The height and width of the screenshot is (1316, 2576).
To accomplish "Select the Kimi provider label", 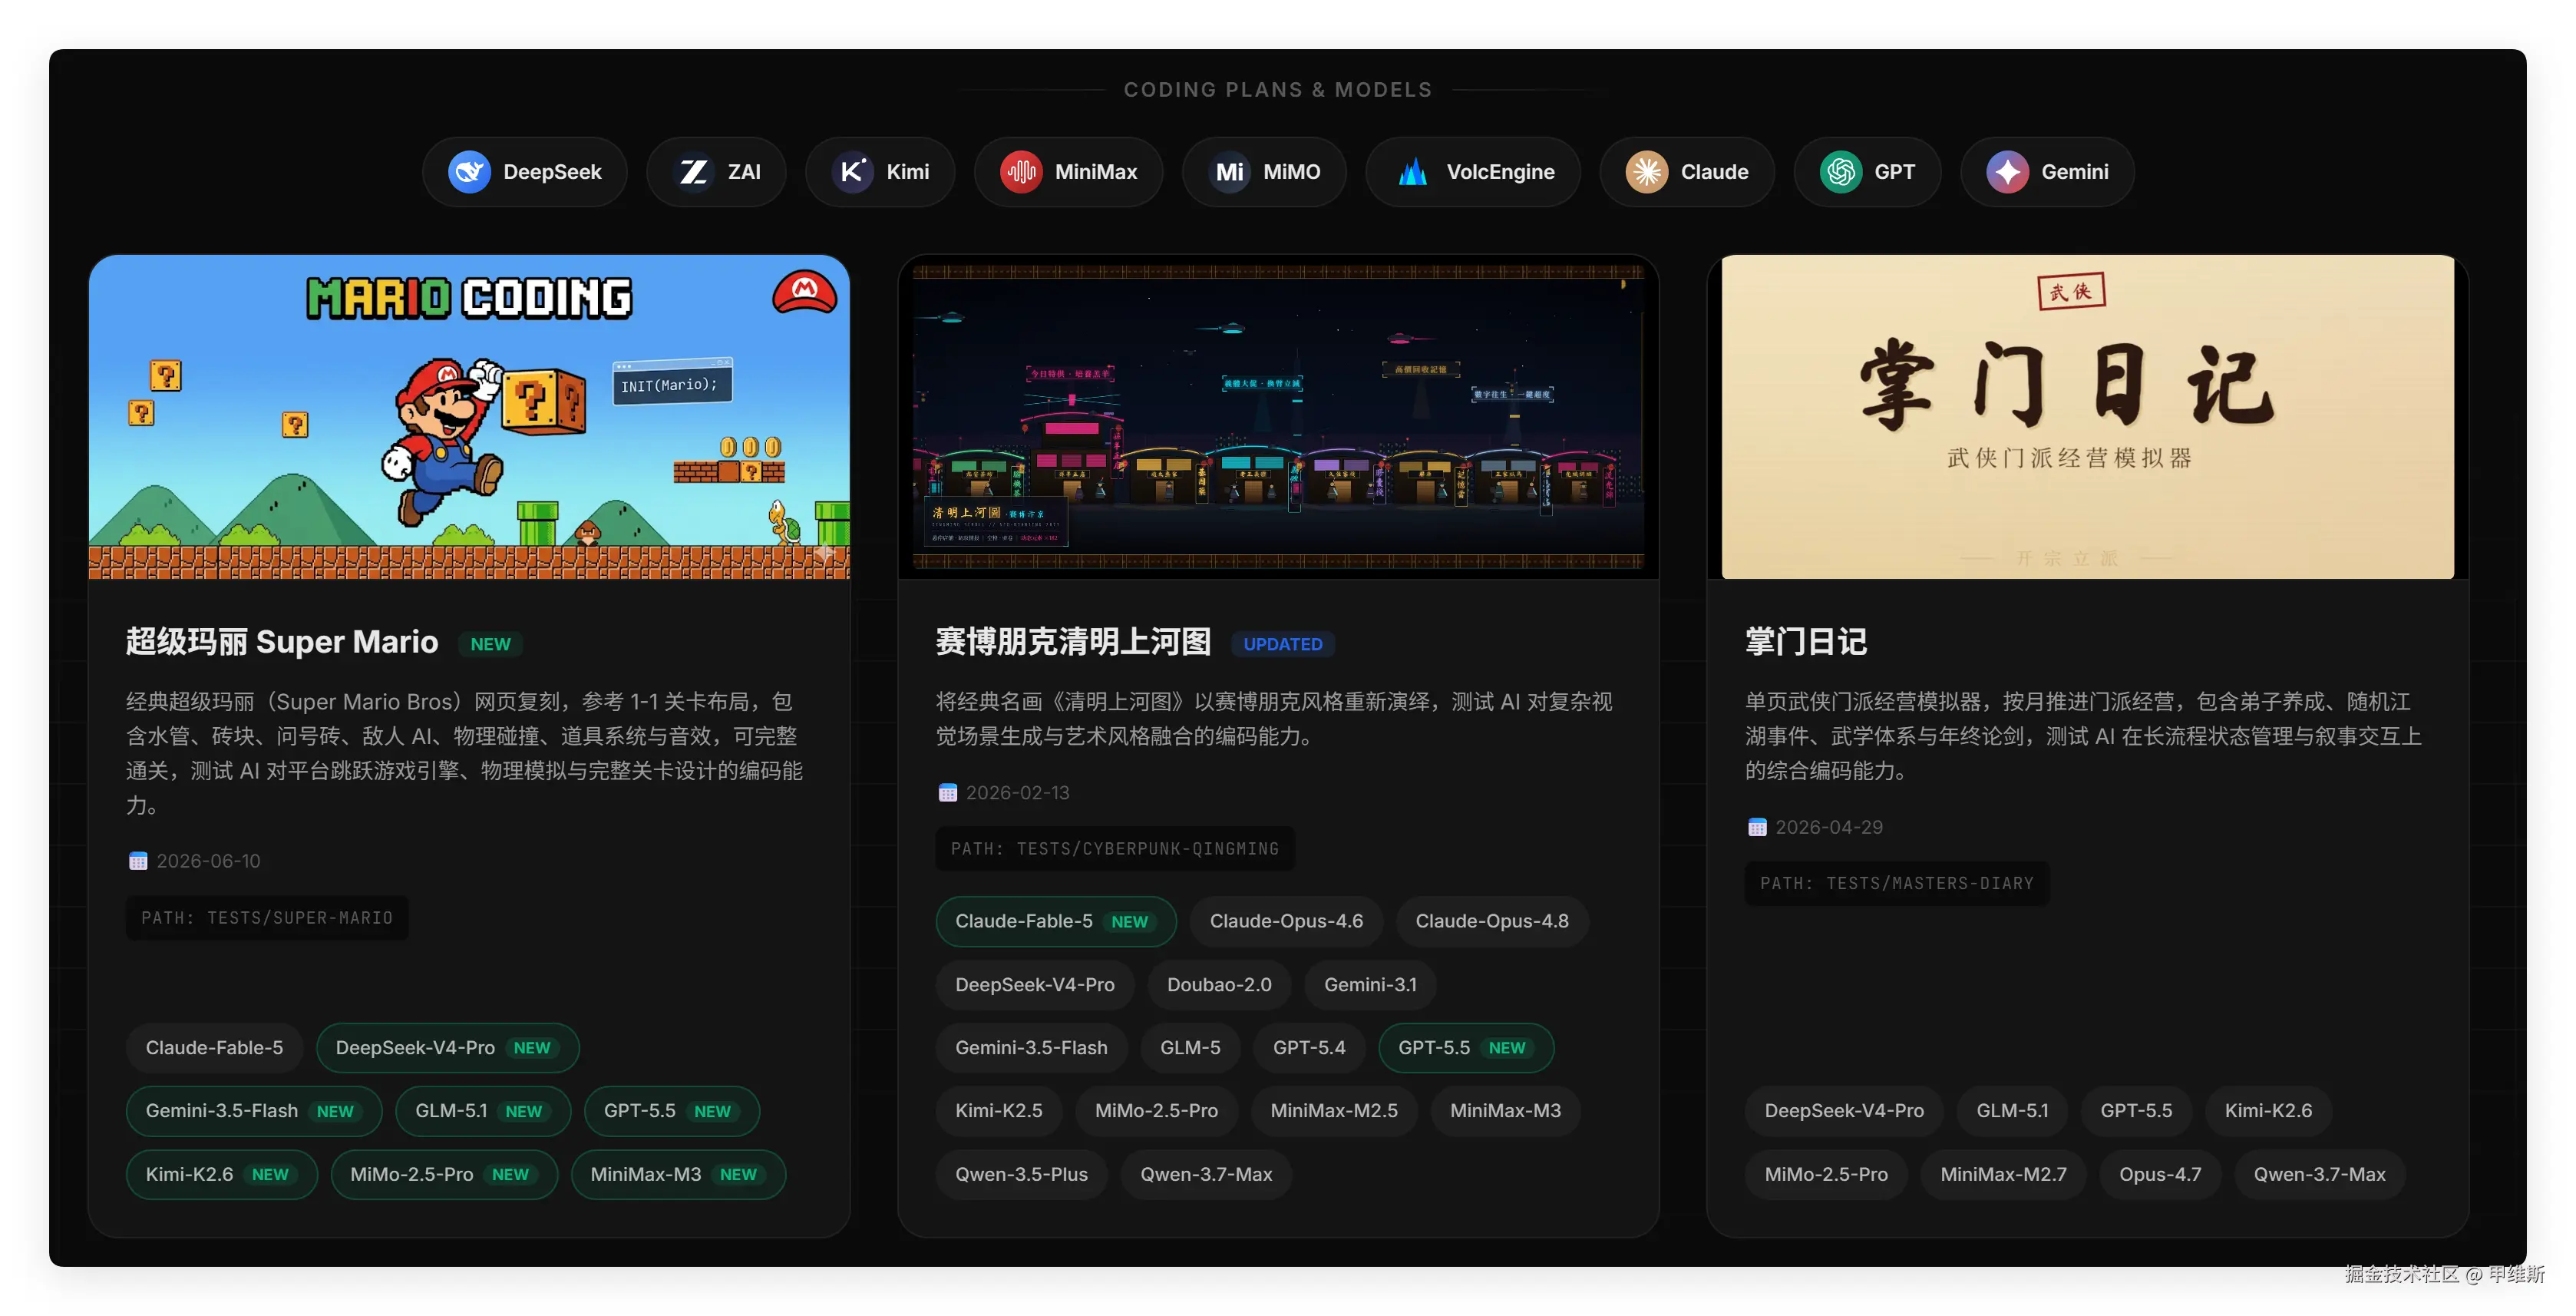I will click(908, 172).
